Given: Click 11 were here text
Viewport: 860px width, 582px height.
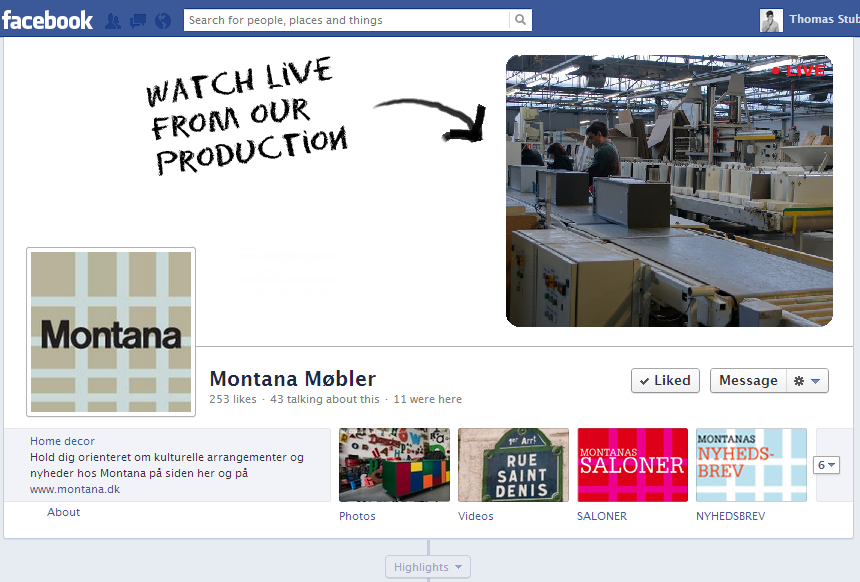Looking at the screenshot, I should (x=428, y=399).
